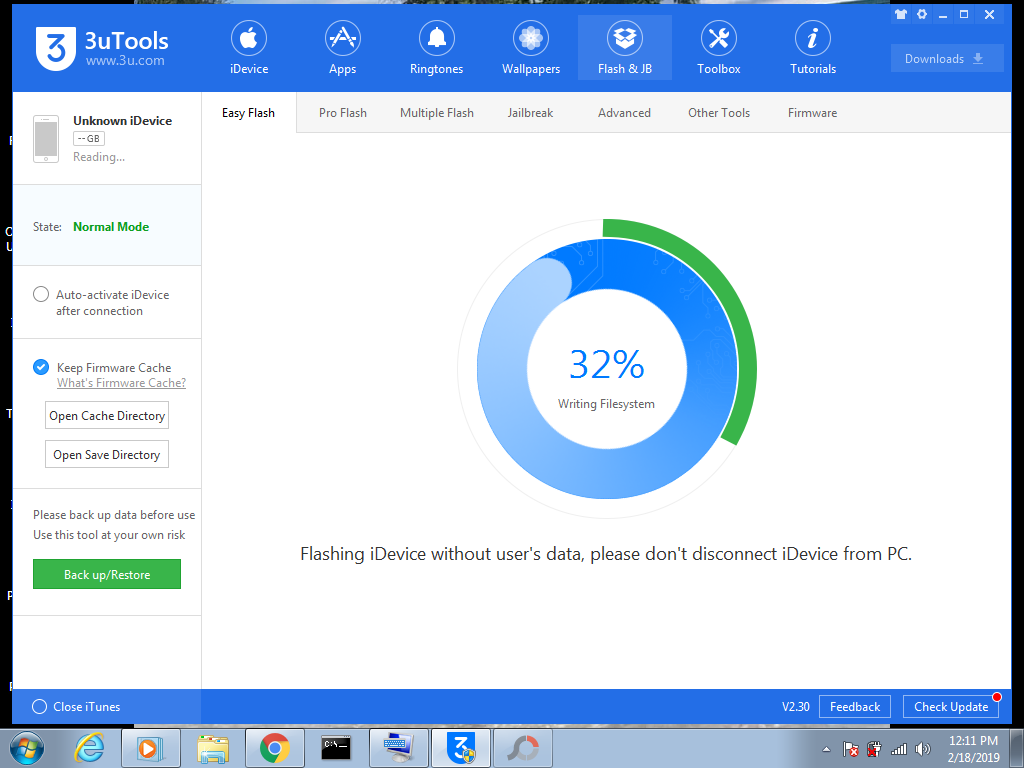
Task: Click the security shield tray icon
Action: point(874,749)
